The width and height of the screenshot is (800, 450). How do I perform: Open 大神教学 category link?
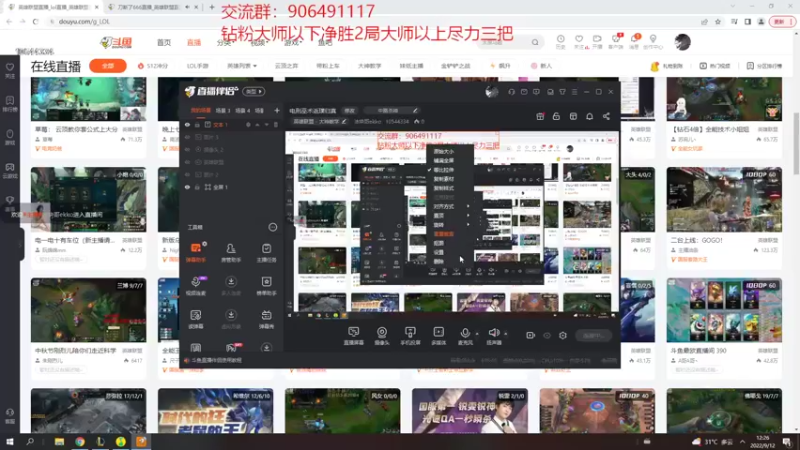click(x=369, y=66)
